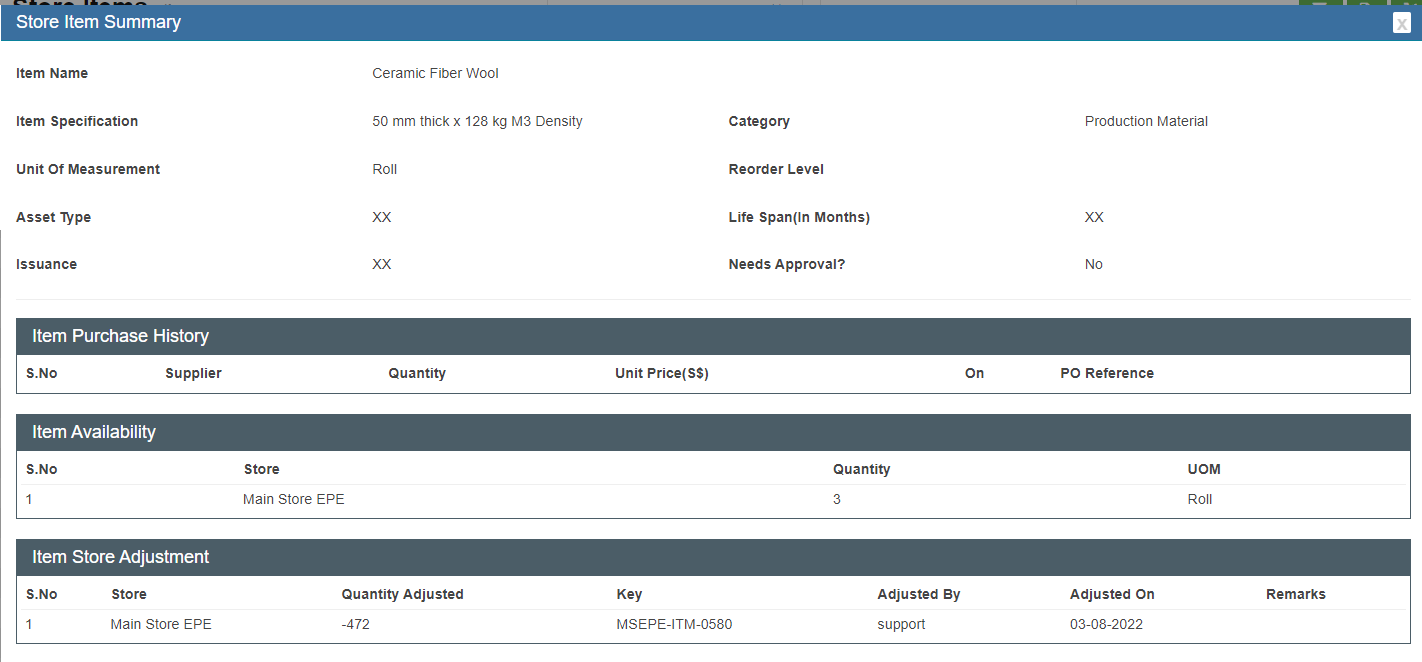
Task: Select the Supplier column header in Purchase History
Action: point(193,373)
